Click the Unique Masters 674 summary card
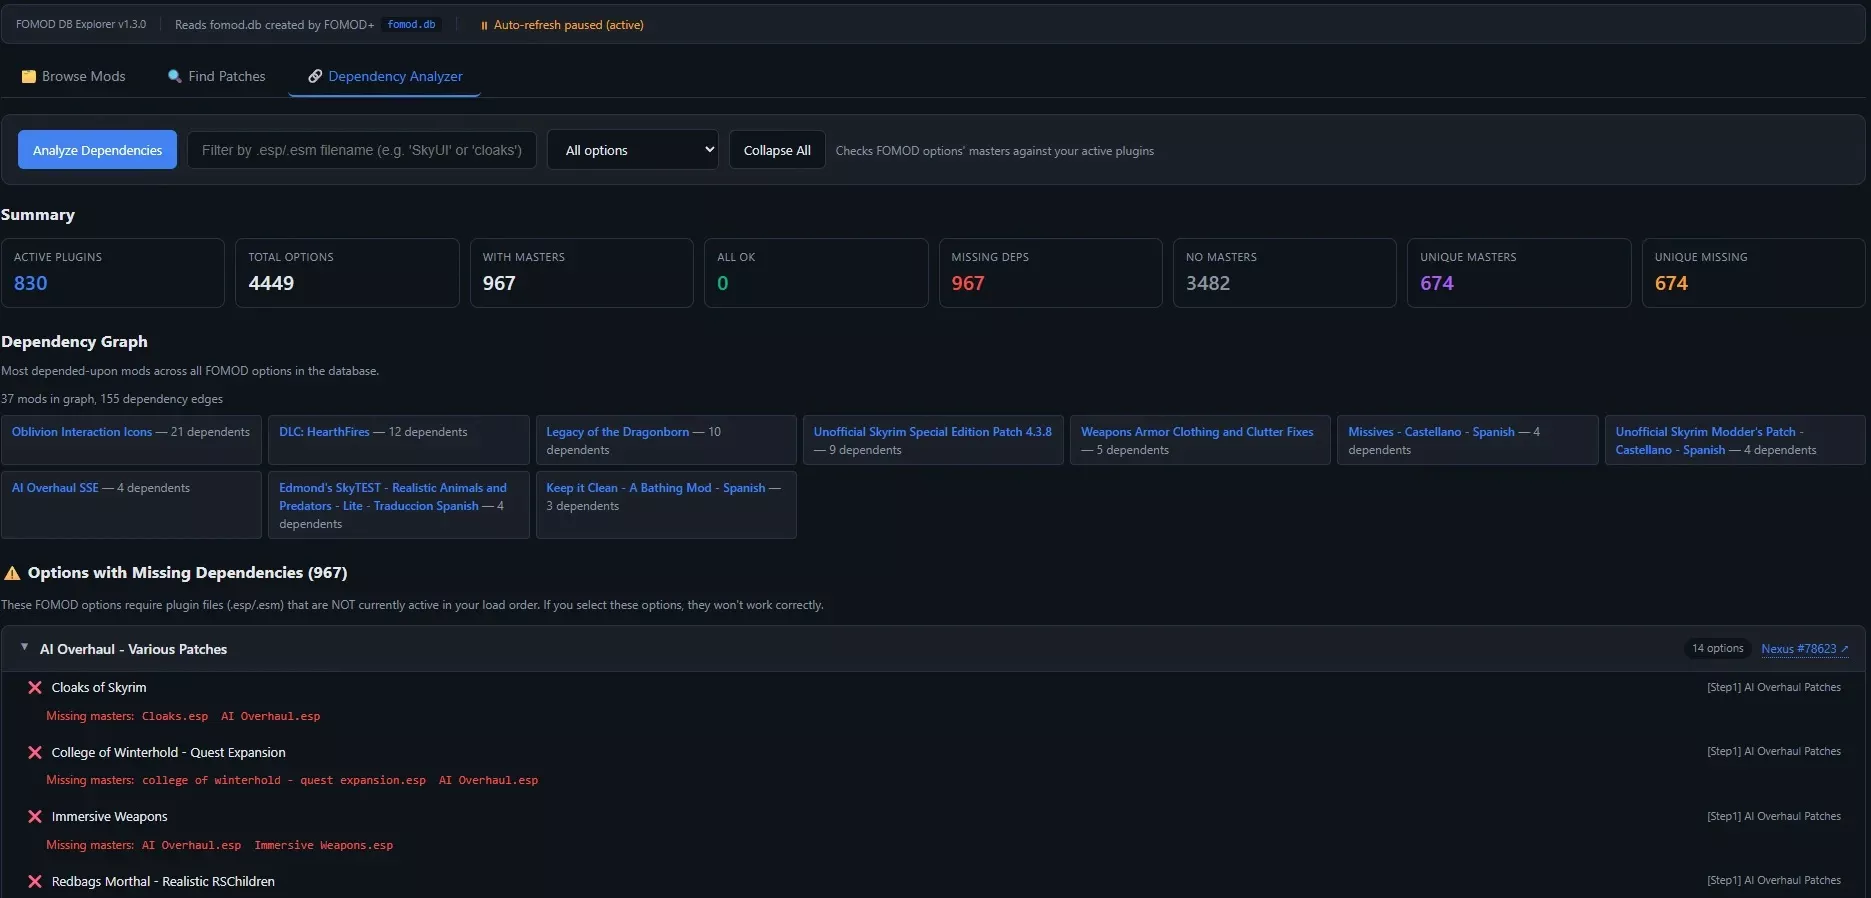 [1519, 273]
